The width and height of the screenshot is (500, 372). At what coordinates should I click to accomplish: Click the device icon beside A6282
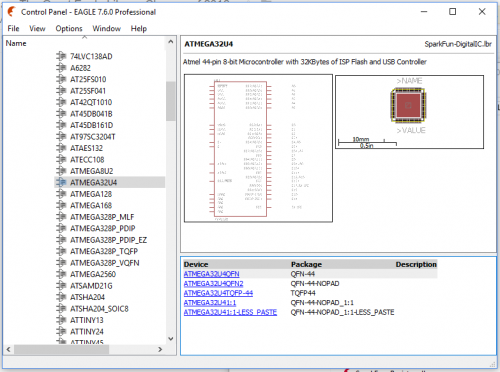pos(61,68)
